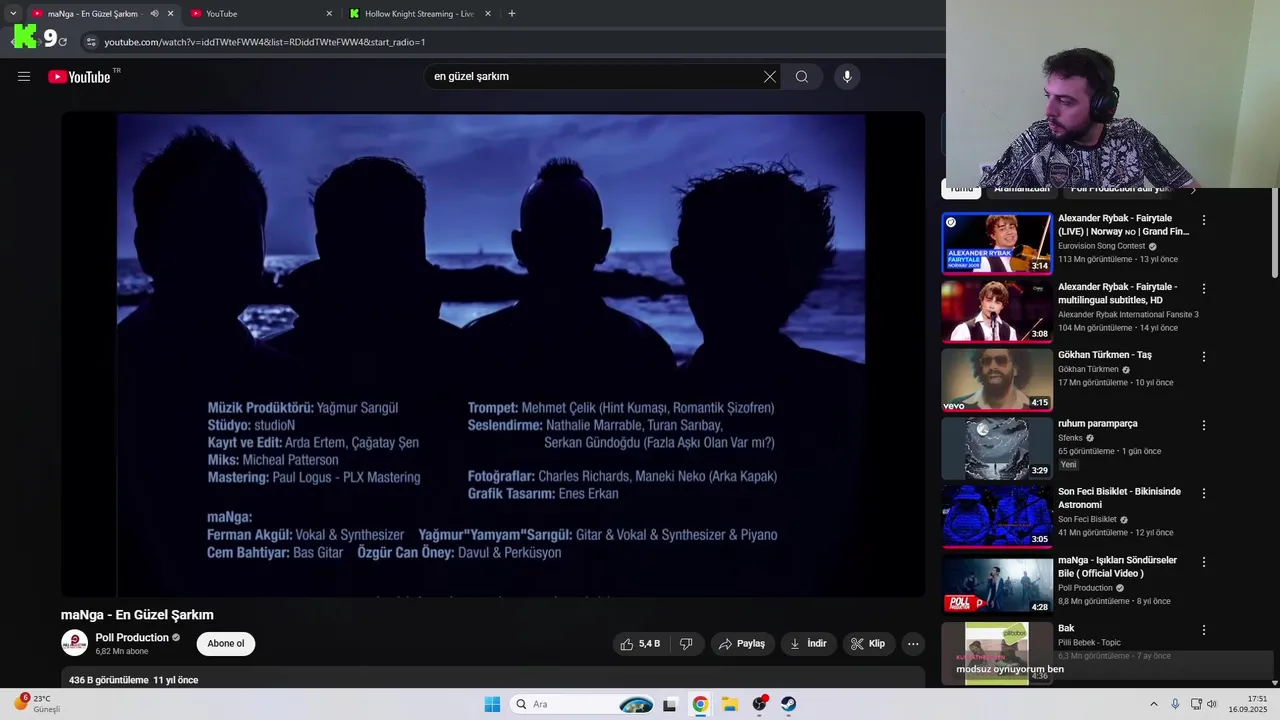Dislike the video with thumbs-down
1280x720 pixels.
pos(687,644)
